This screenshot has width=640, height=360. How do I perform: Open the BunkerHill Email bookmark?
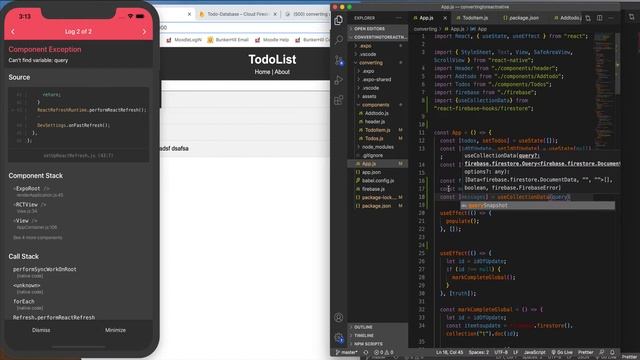[x=228, y=40]
